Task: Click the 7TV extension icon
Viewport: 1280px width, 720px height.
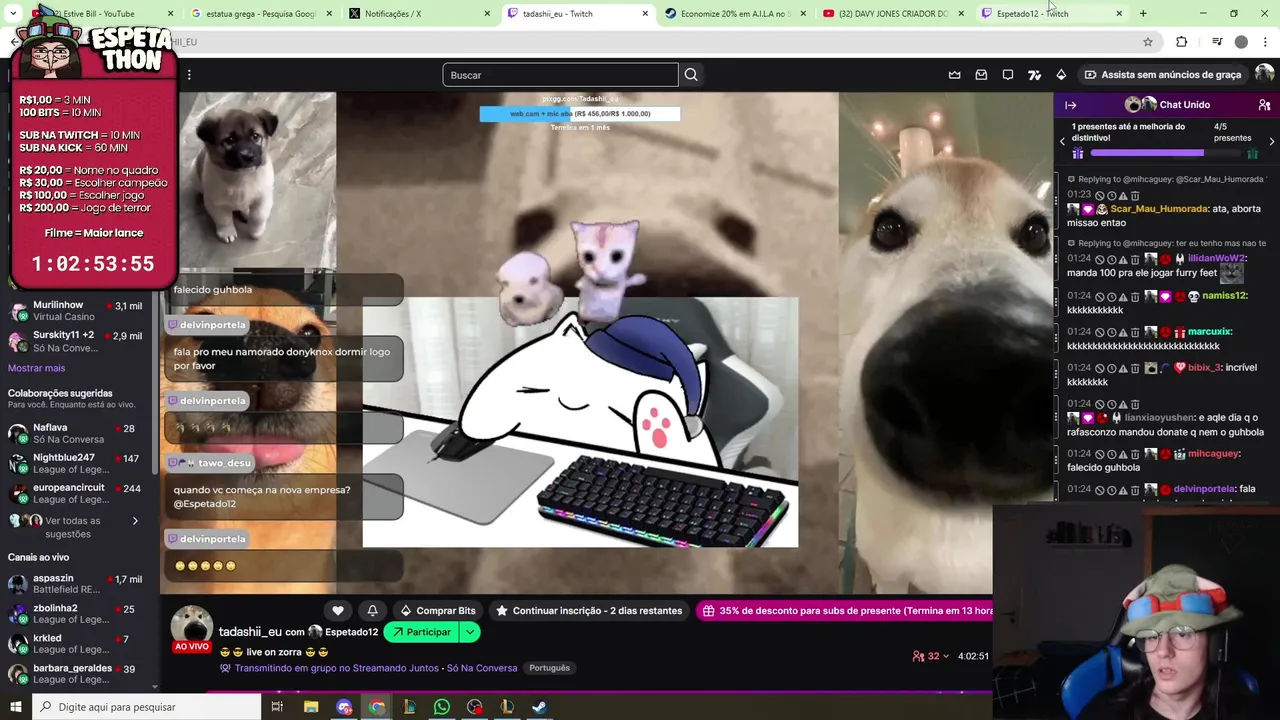Action: point(1034,75)
